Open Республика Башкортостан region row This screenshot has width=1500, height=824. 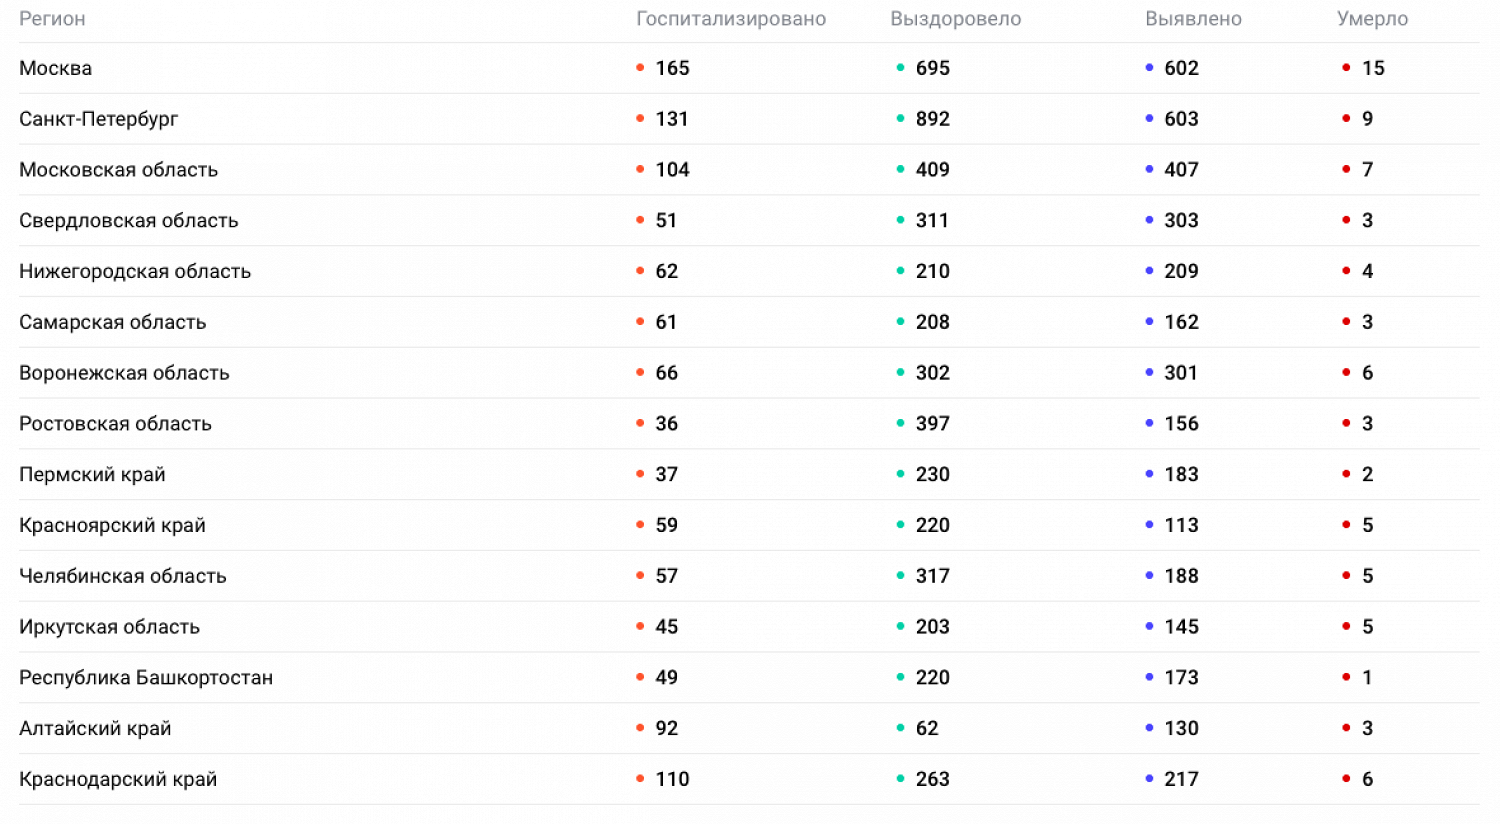146,678
